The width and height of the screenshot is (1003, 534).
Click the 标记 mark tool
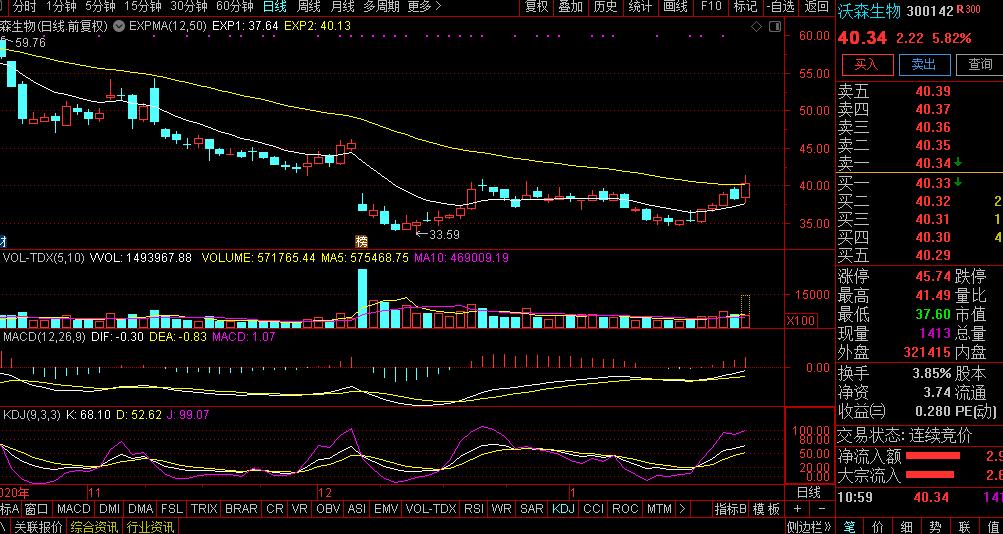pos(745,7)
